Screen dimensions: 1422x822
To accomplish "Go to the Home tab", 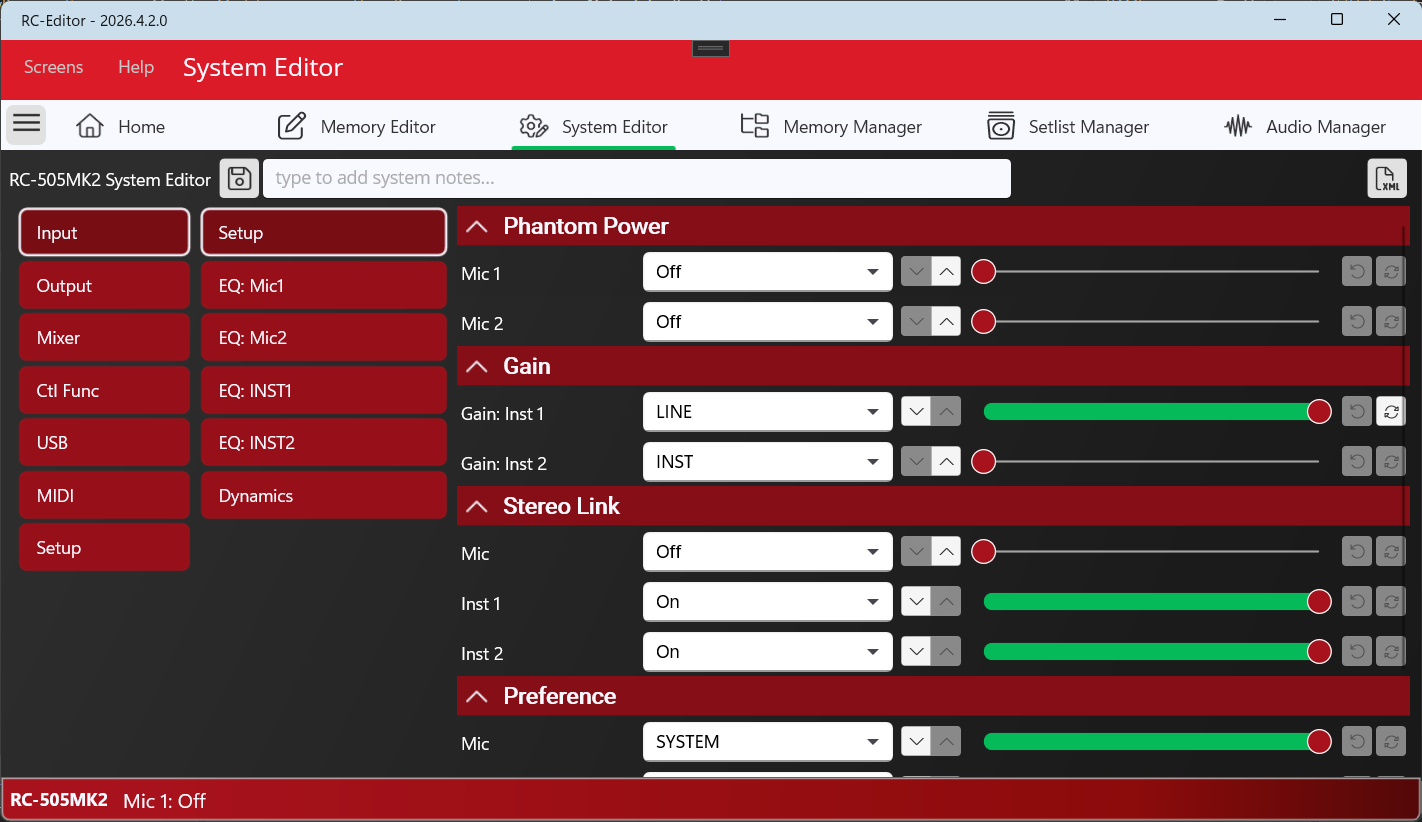I will coord(121,126).
